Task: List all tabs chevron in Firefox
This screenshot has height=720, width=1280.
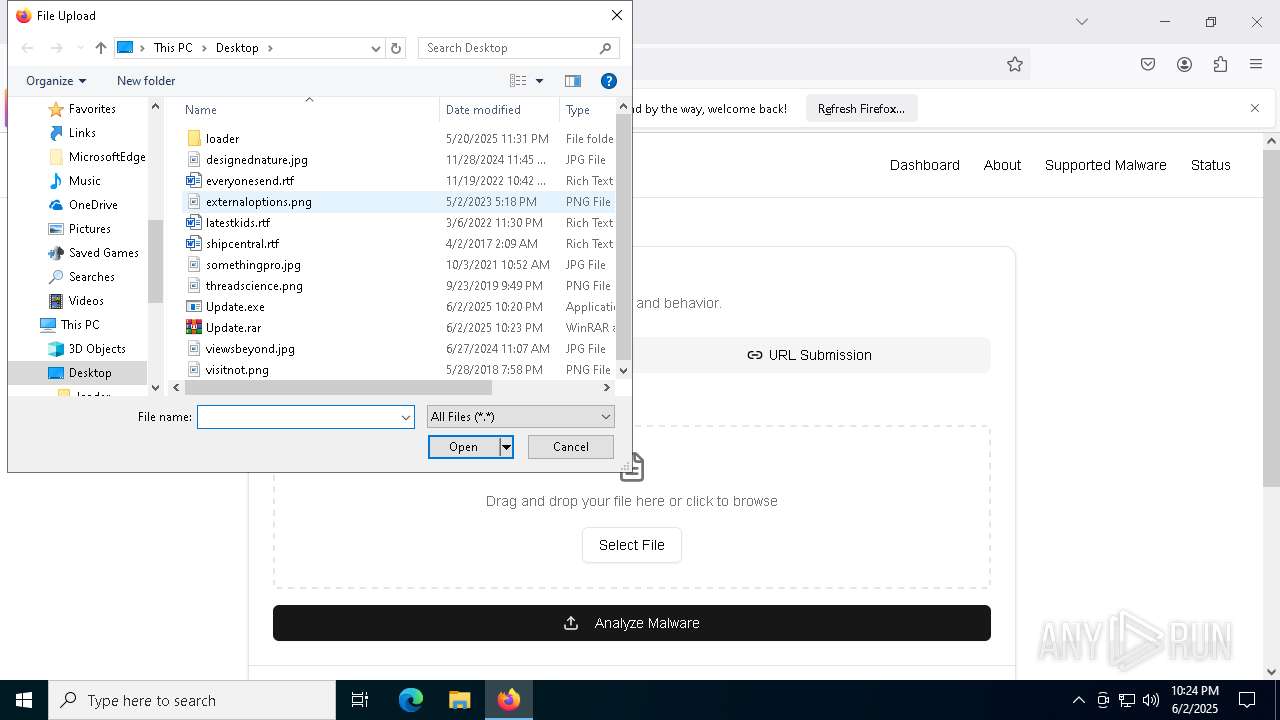Action: [1081, 22]
